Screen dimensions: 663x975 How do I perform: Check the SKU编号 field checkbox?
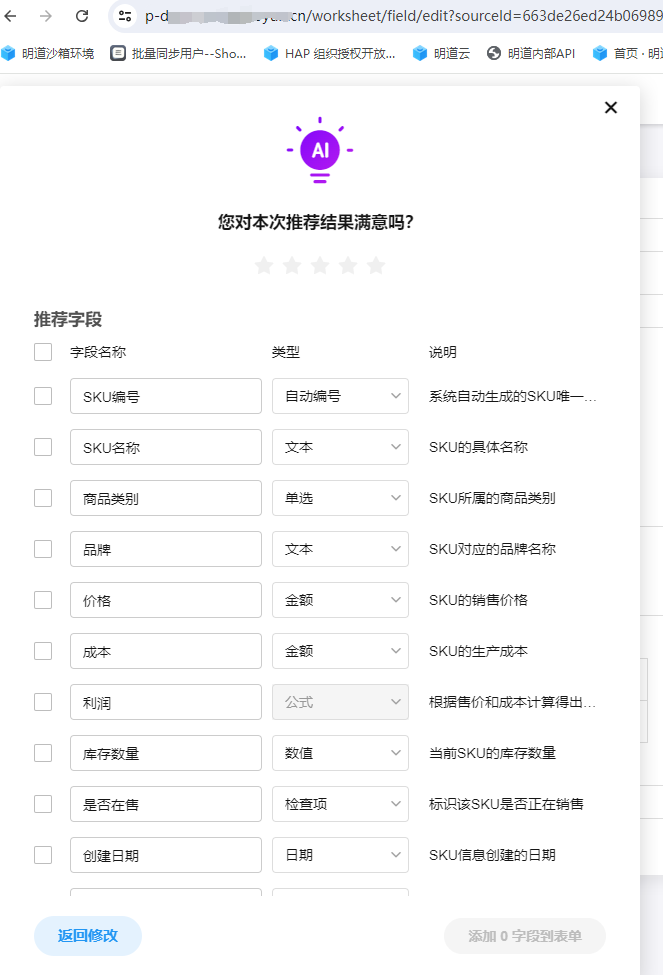[x=43, y=396]
